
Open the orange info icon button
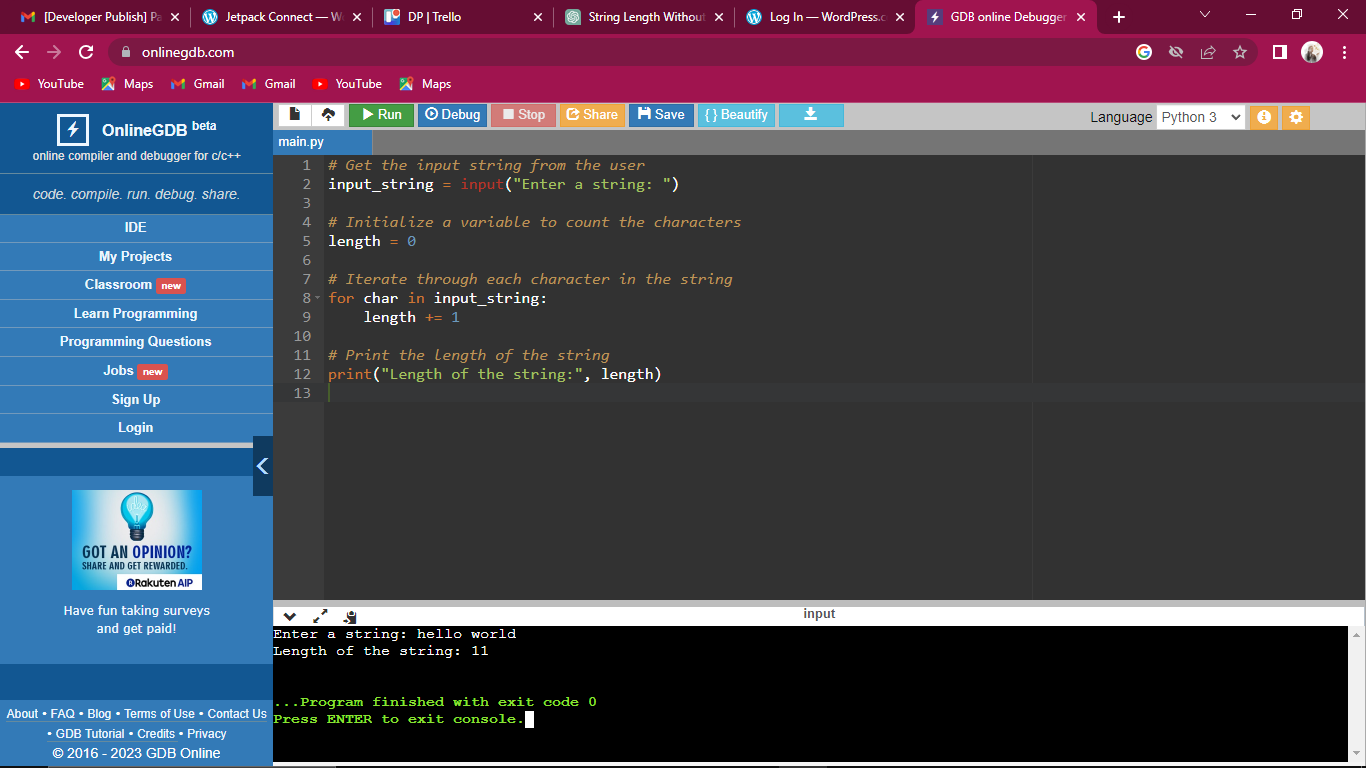tap(1263, 117)
